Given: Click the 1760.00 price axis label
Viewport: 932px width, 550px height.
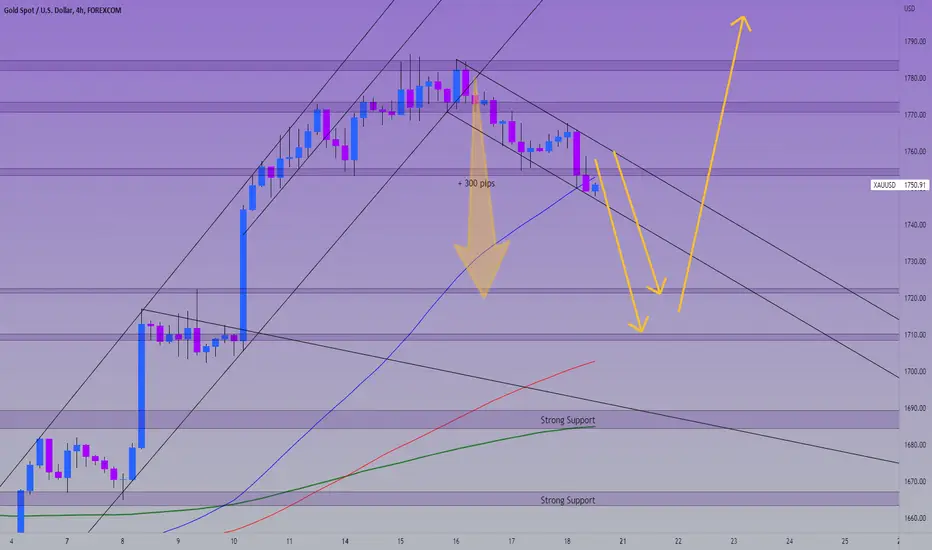Looking at the screenshot, I should tap(915, 152).
